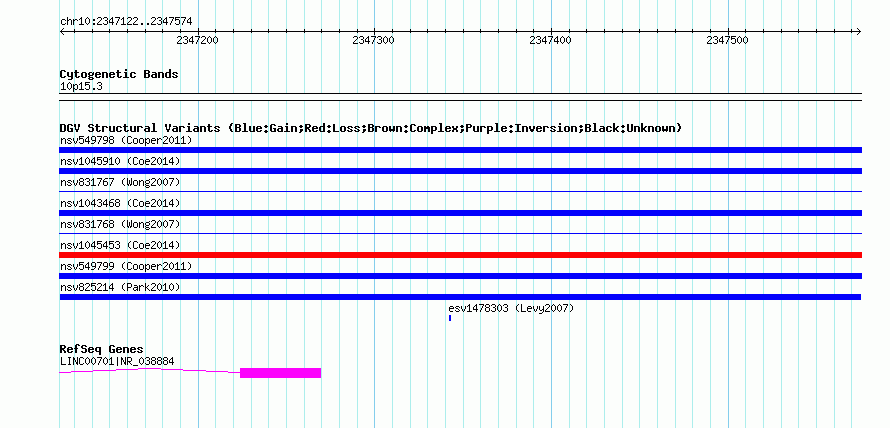Select the nsv549799 blue variant bar
Image resolution: width=890 pixels, height=428 pixels.
point(460,276)
